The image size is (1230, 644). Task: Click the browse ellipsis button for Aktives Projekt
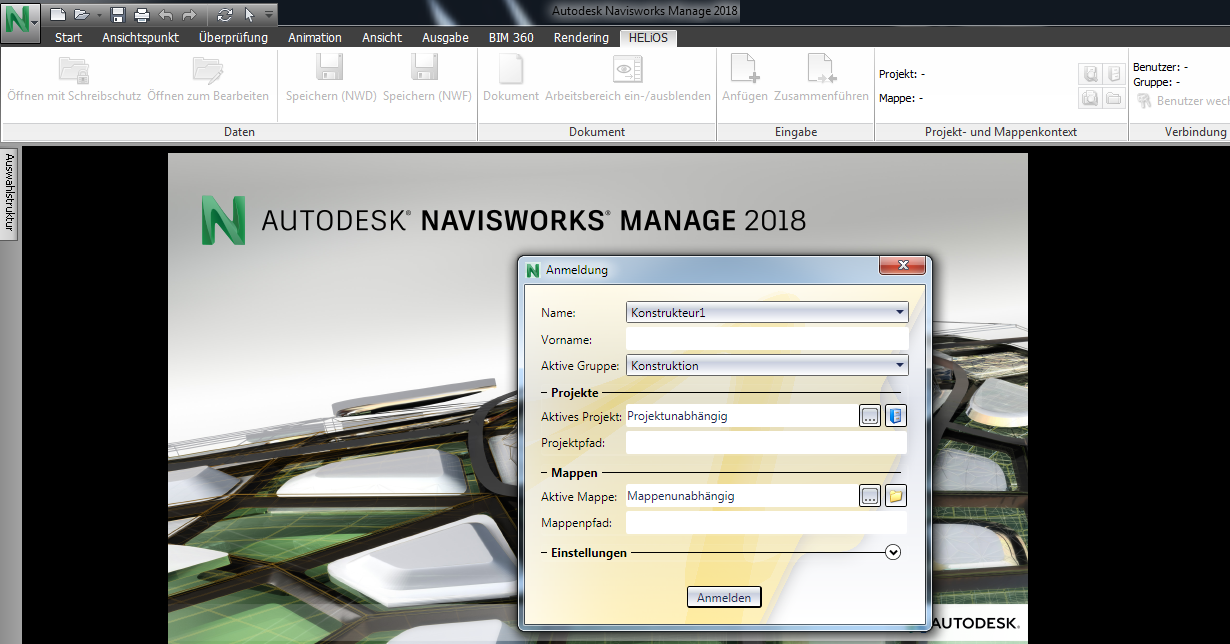(x=870, y=416)
